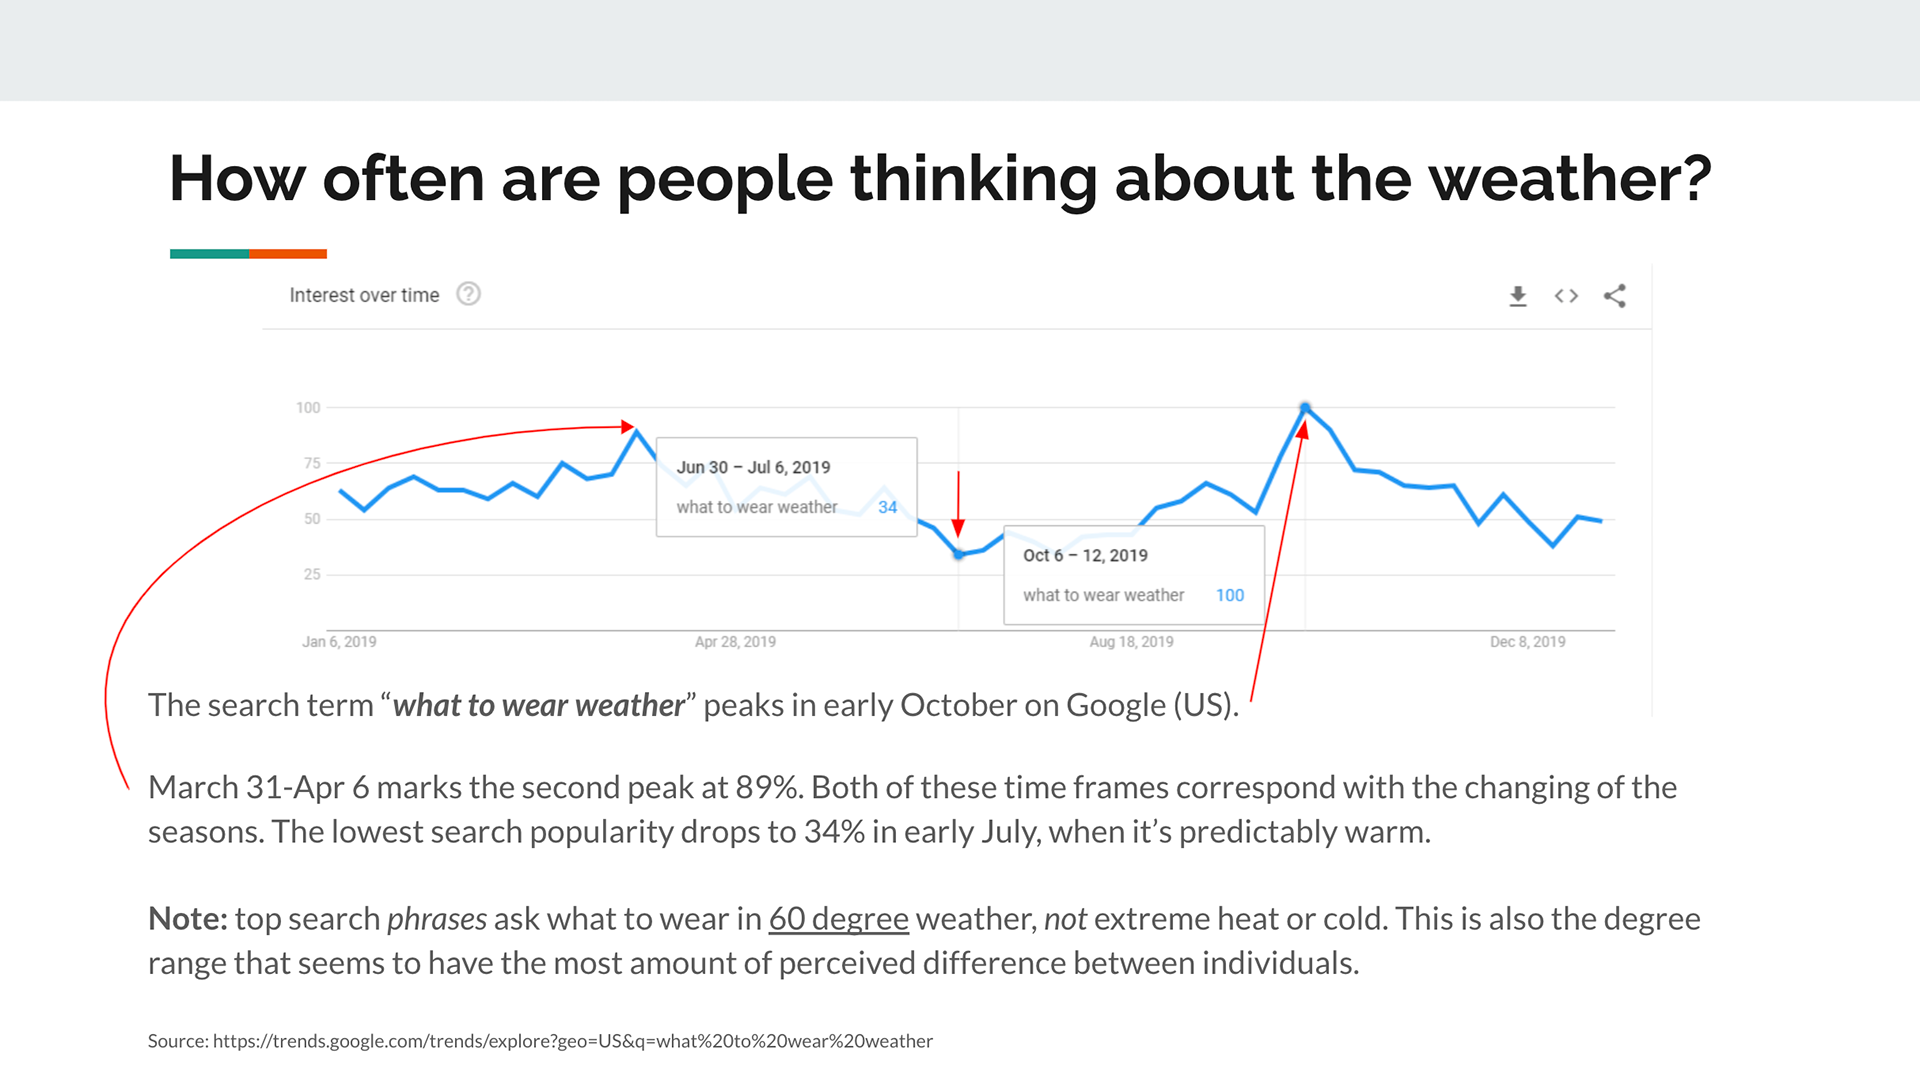This screenshot has width=1920, height=1076.
Task: Click the download chart icon
Action: click(x=1517, y=296)
